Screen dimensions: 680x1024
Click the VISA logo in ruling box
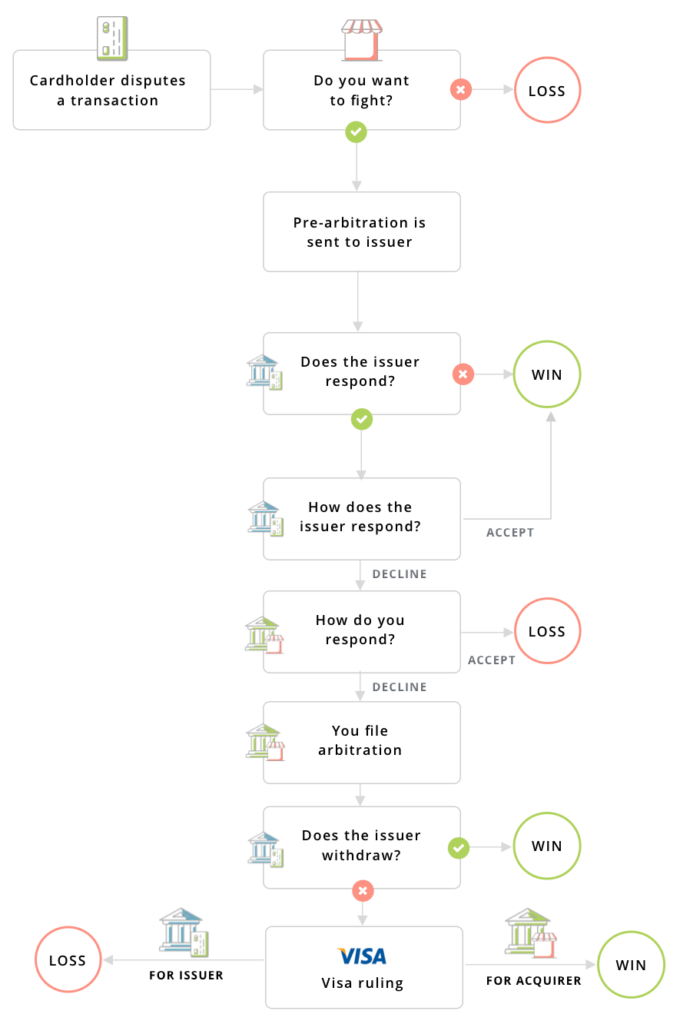(x=362, y=956)
